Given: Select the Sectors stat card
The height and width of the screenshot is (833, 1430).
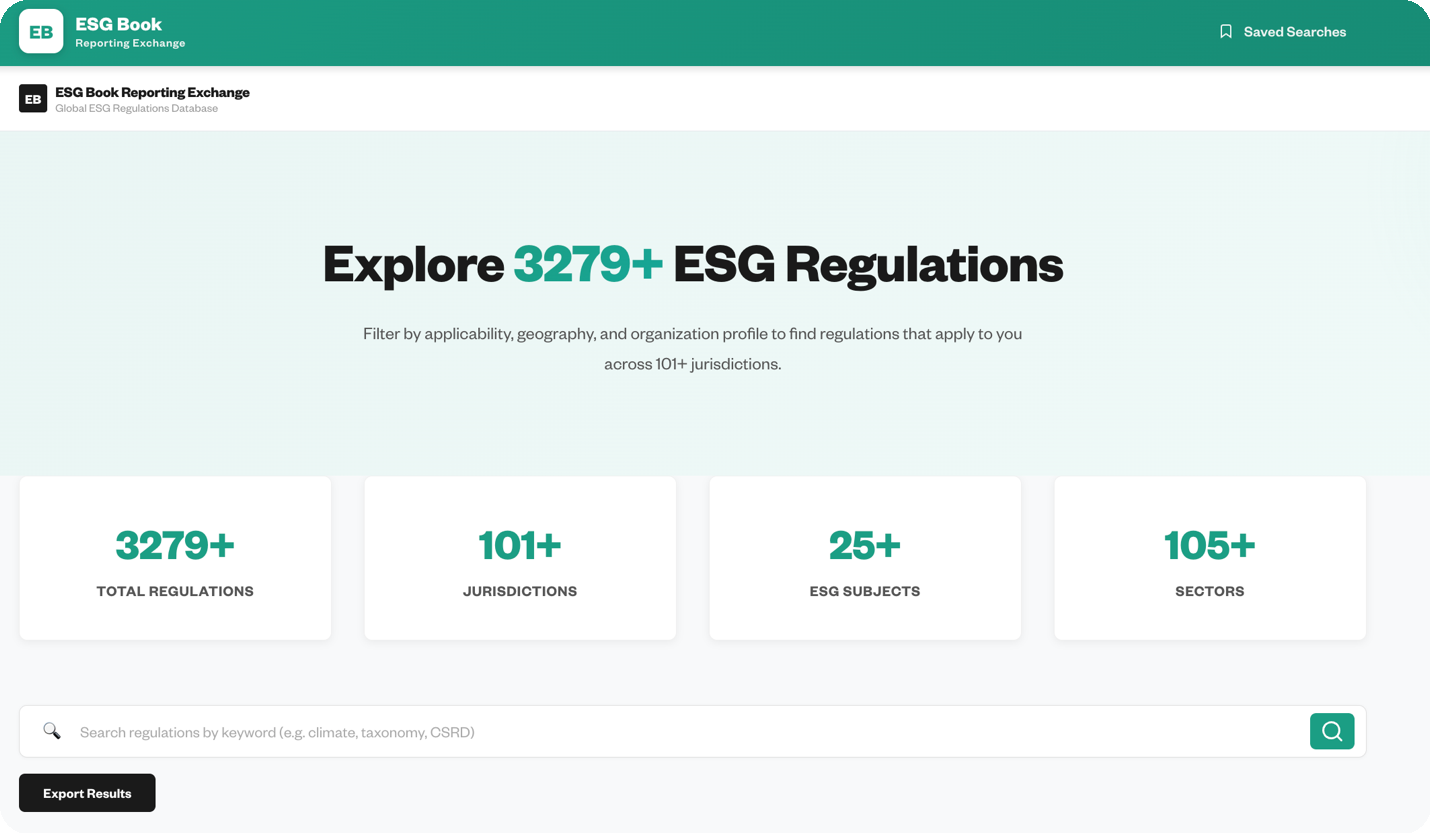Looking at the screenshot, I should tap(1210, 557).
